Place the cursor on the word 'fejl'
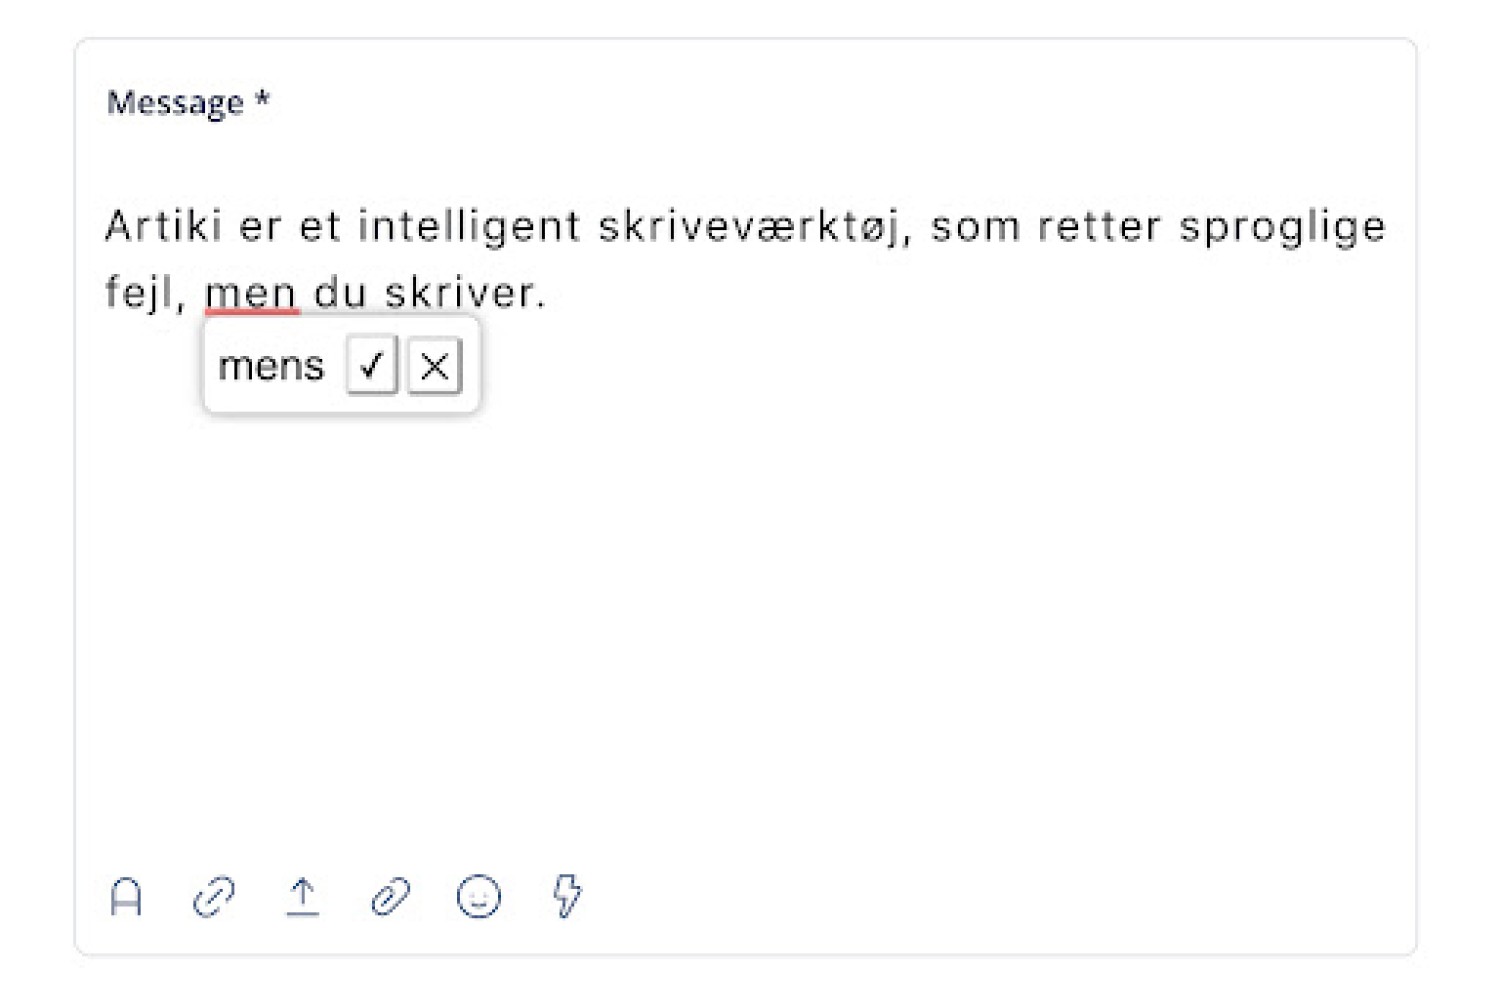This screenshot has width=1500, height=1000. pos(144,293)
